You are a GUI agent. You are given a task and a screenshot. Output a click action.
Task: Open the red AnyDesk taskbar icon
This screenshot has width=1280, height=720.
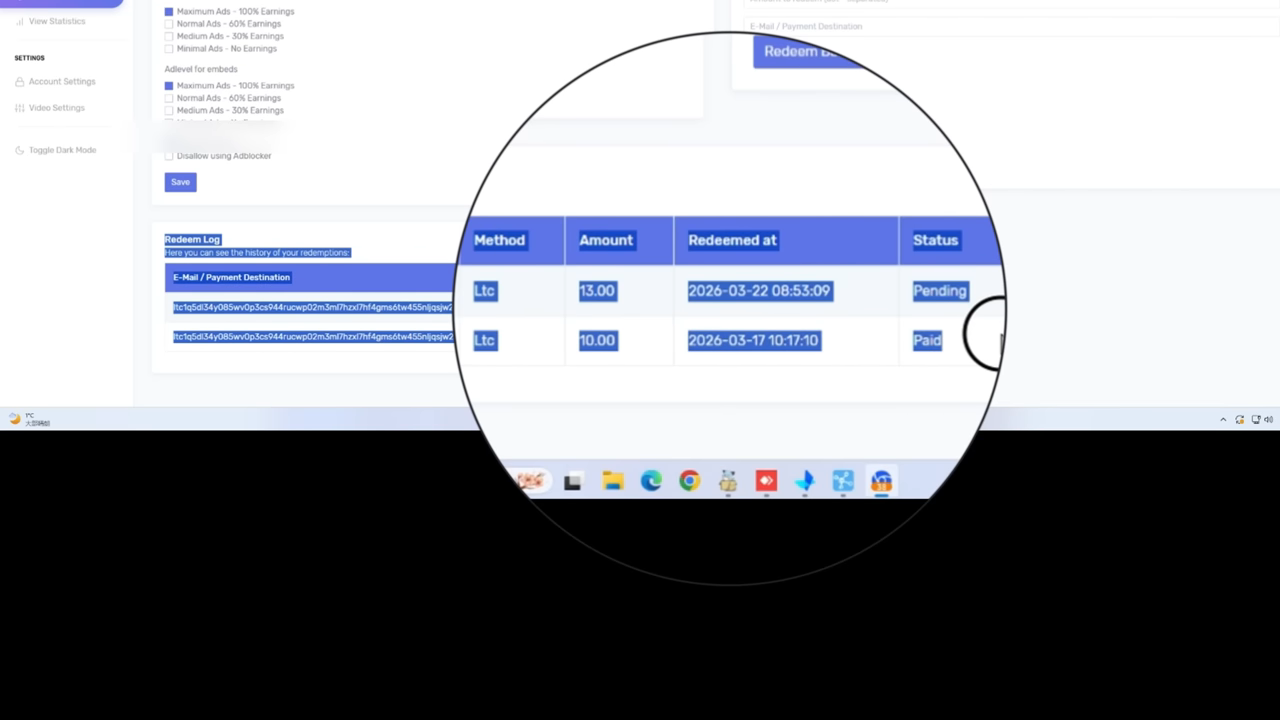[766, 482]
